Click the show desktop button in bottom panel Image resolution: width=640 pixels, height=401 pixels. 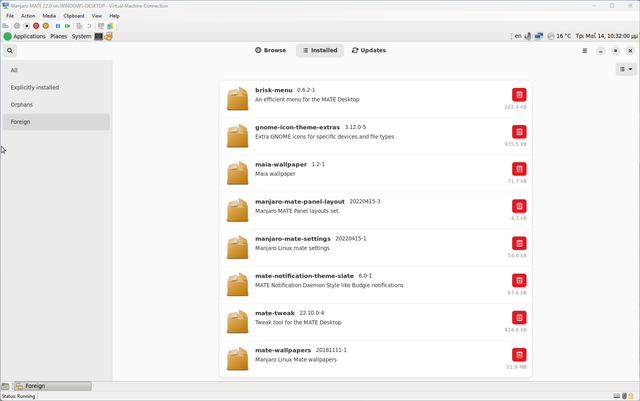pyautogui.click(x=5, y=386)
